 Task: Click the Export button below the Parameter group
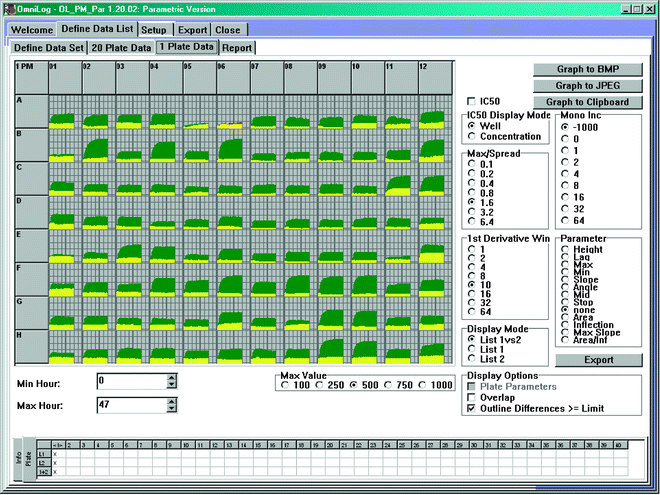click(x=599, y=360)
